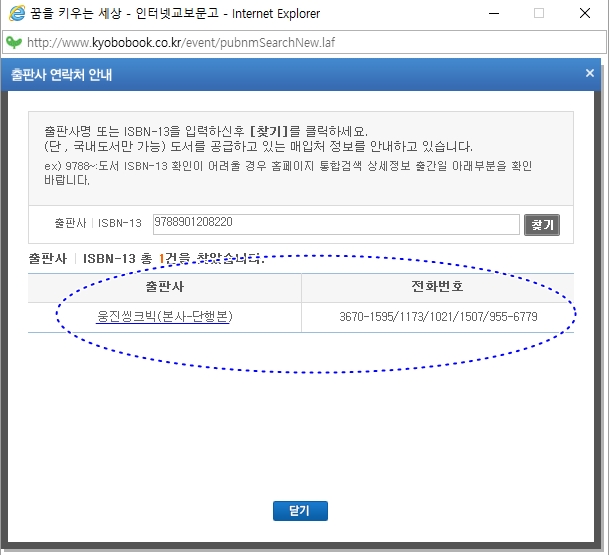
Task: Close the Internet Explorer window
Action: [x=585, y=14]
